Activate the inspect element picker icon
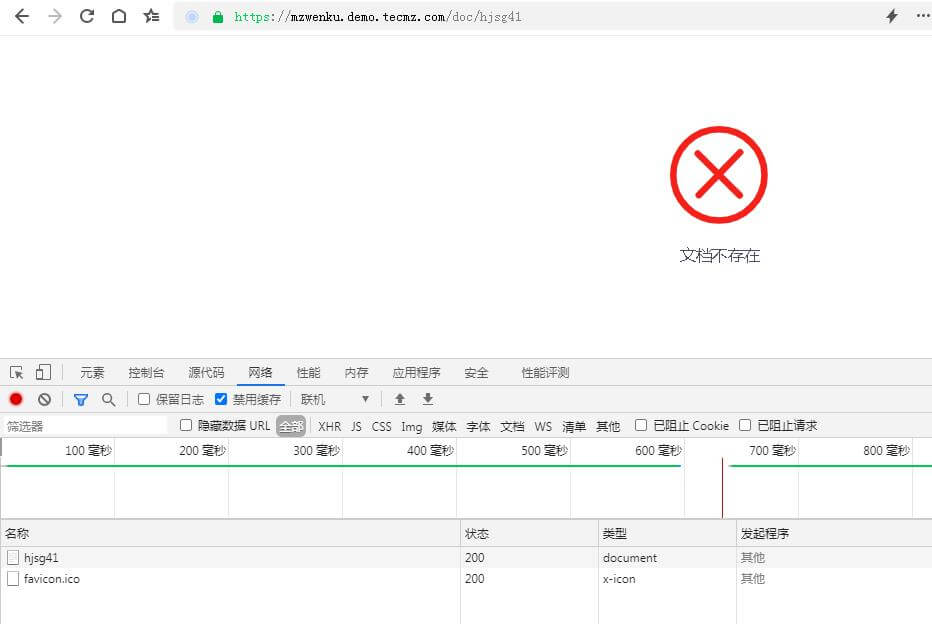The width and height of the screenshot is (932, 624). coord(17,373)
